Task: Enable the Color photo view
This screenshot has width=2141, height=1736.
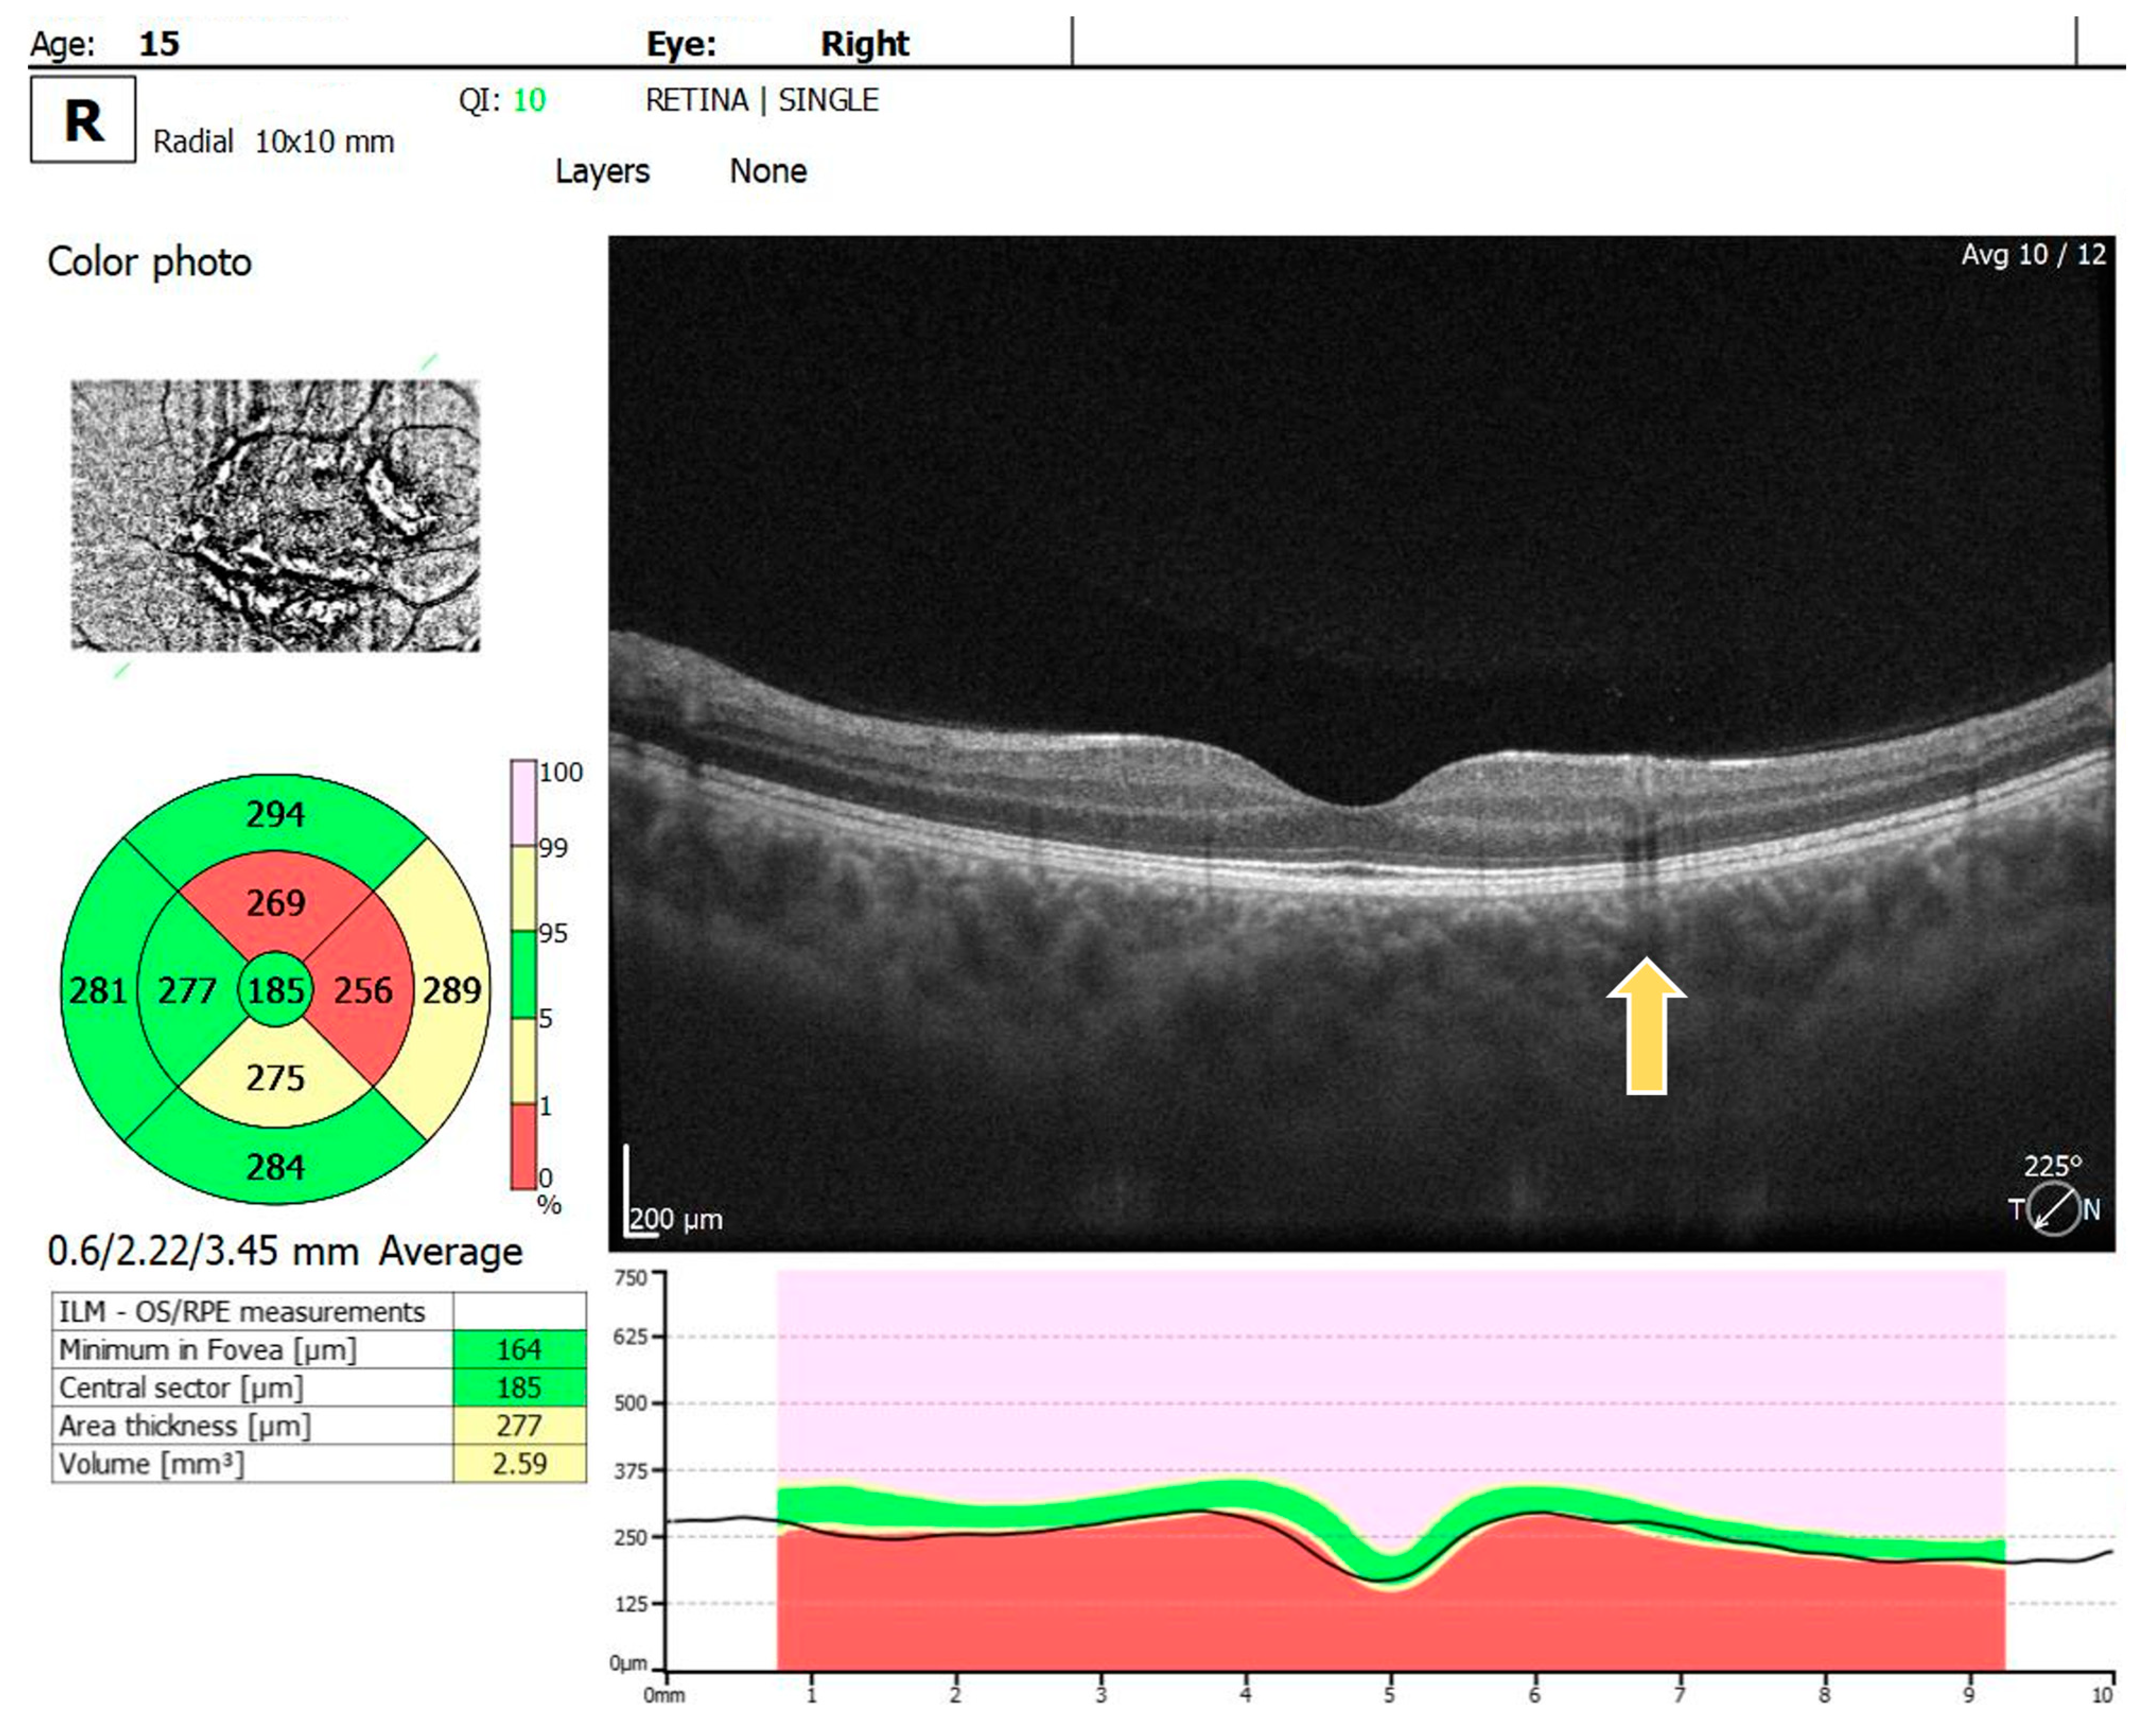Action: pyautogui.click(x=148, y=262)
